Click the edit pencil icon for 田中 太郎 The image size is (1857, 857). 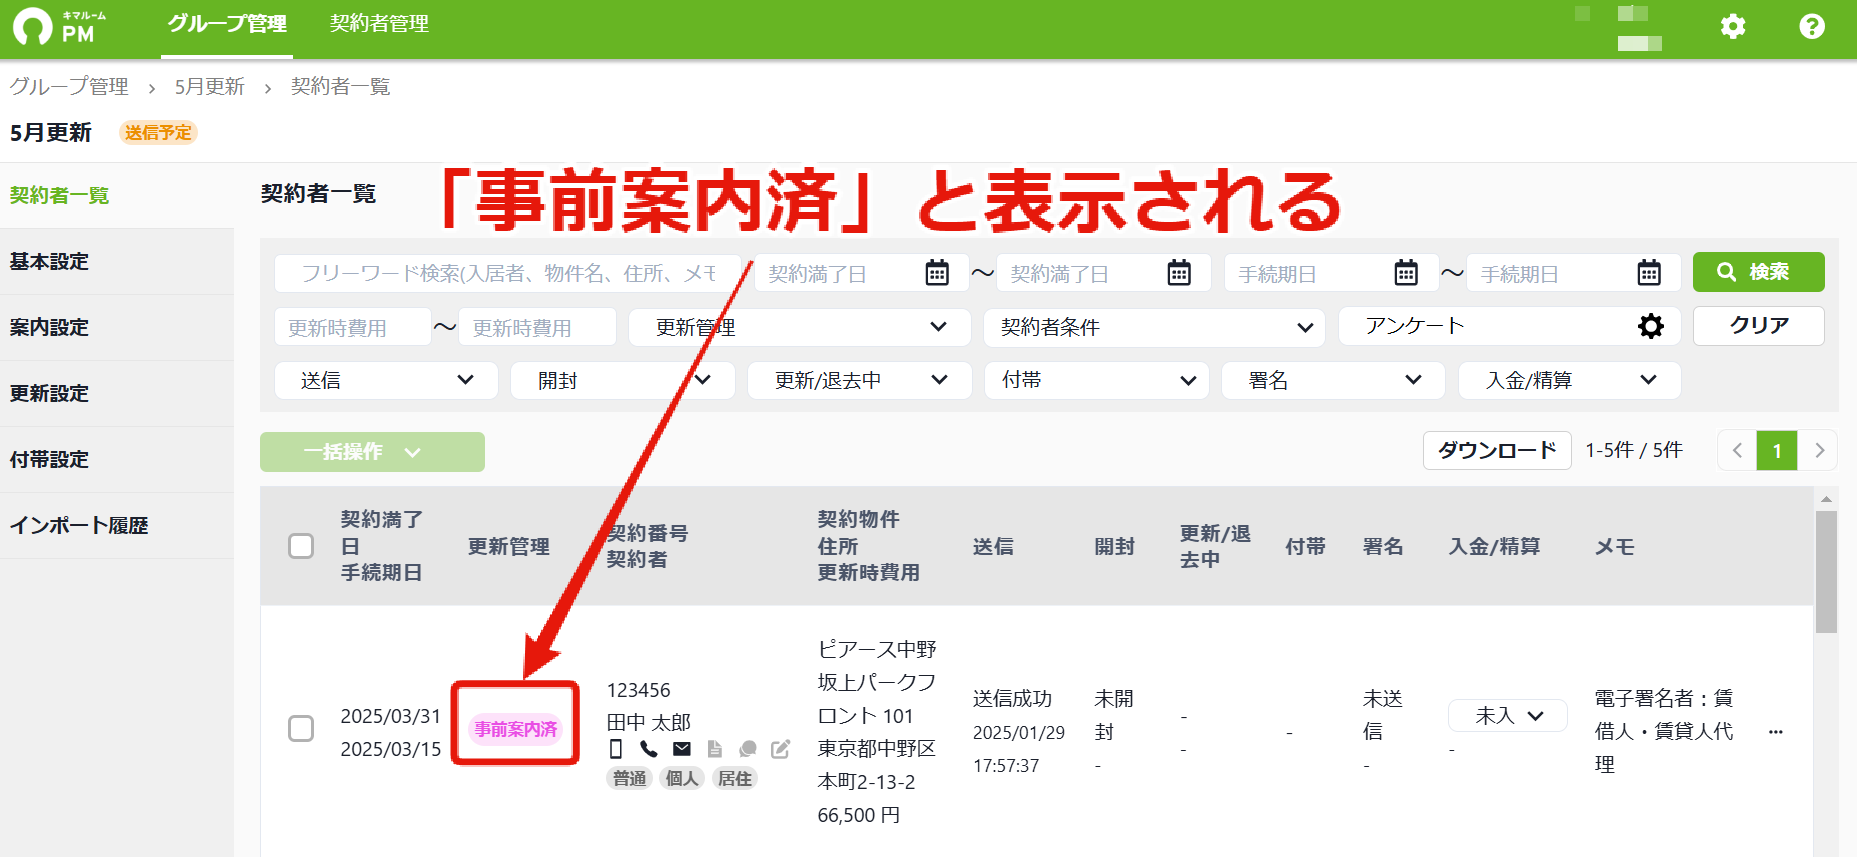tap(780, 749)
